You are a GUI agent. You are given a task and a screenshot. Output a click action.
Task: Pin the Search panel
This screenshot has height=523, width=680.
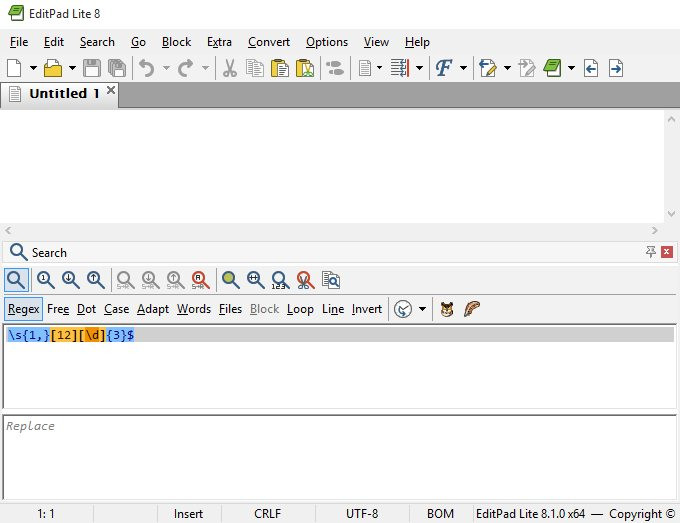point(651,252)
